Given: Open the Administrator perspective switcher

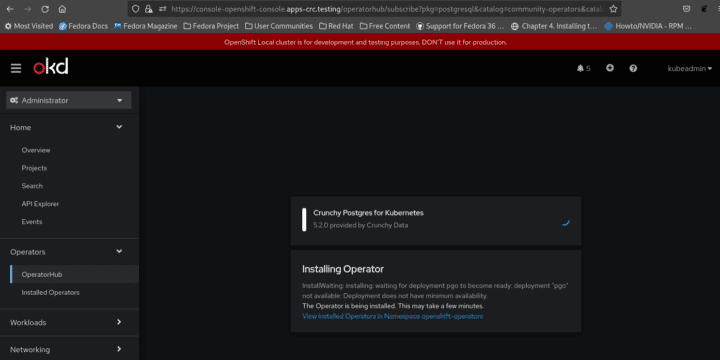Looking at the screenshot, I should (68, 100).
